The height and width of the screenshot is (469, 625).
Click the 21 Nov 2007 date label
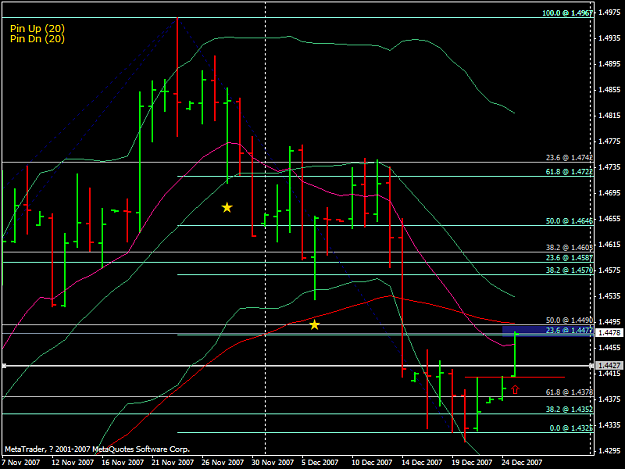point(173,462)
